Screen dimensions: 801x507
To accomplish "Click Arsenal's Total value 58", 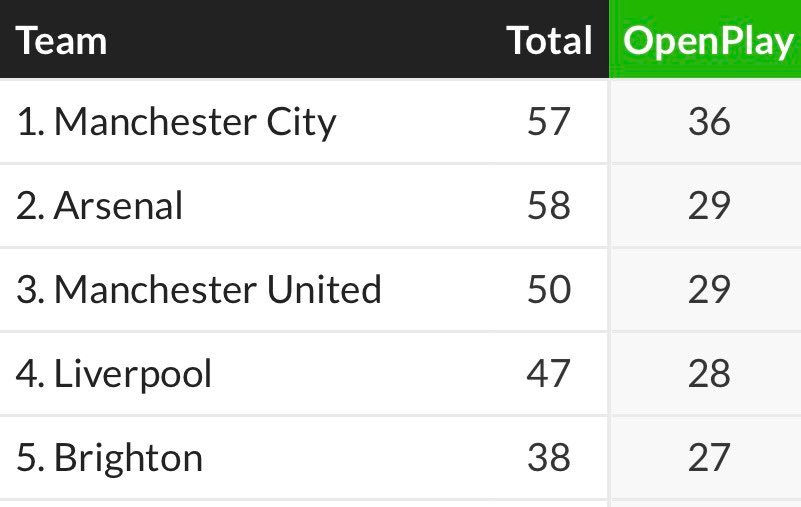I will tap(548, 206).
